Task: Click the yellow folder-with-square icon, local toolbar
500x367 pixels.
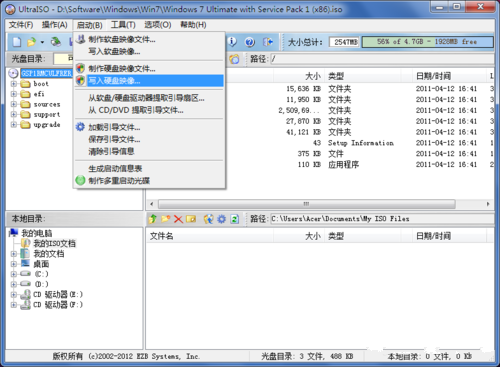Action: 191,219
